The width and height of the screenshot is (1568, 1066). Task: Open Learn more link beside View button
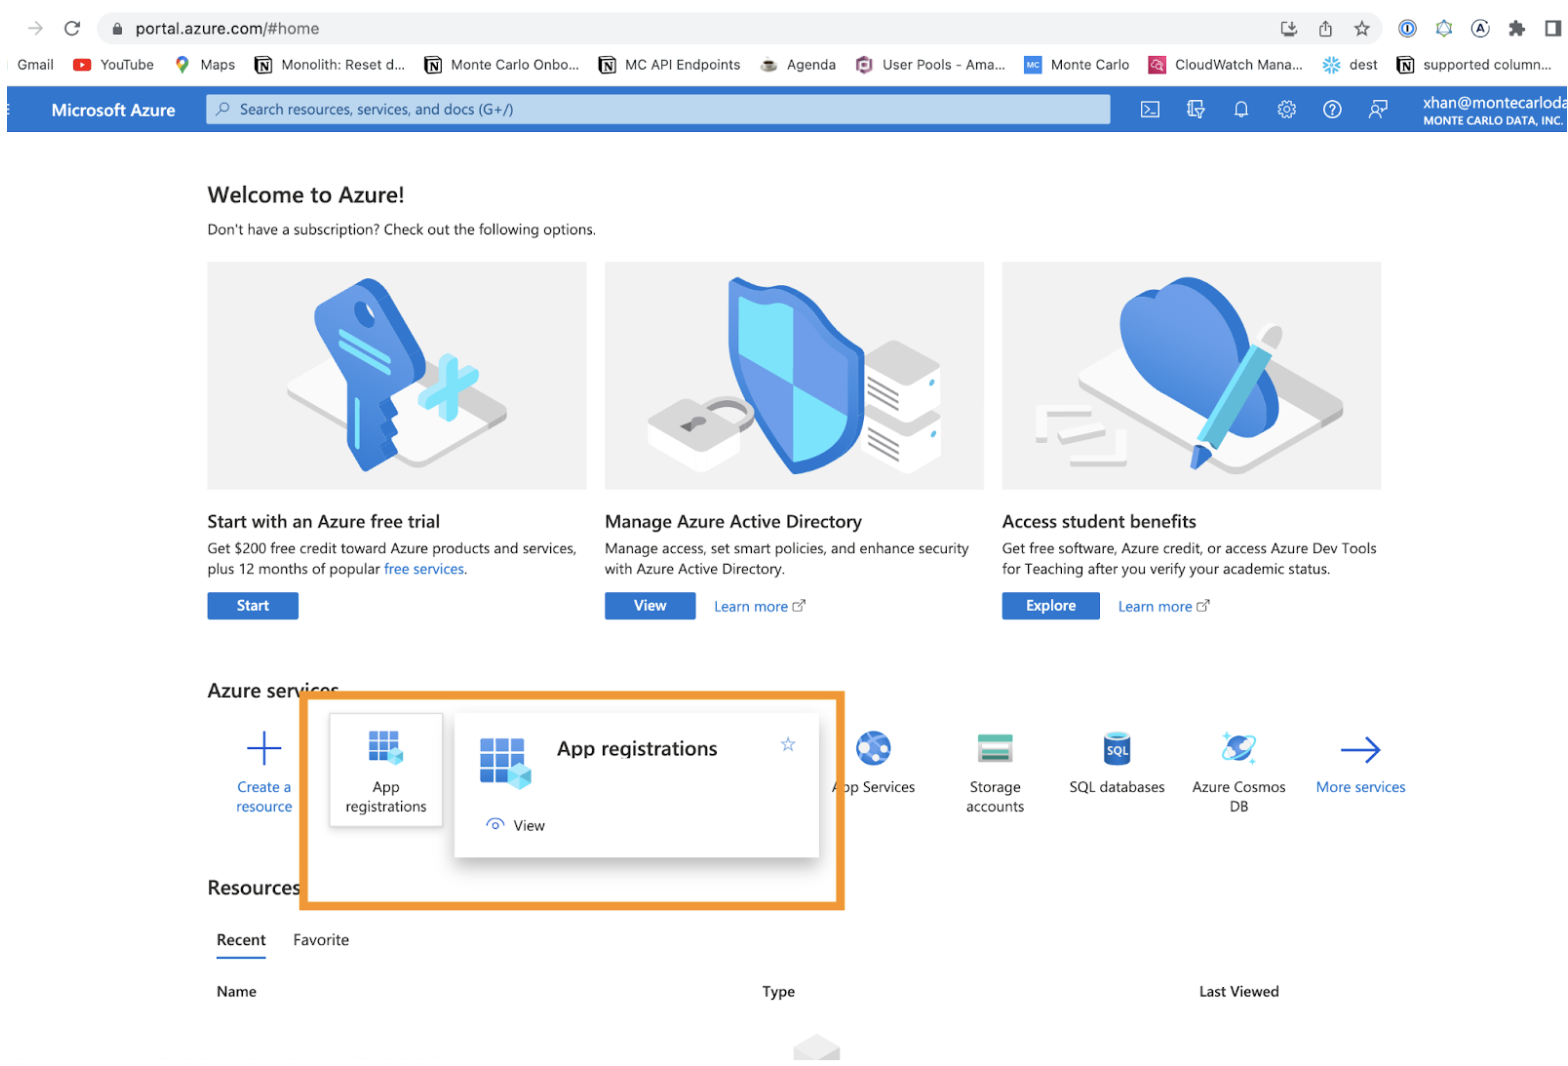(x=759, y=607)
